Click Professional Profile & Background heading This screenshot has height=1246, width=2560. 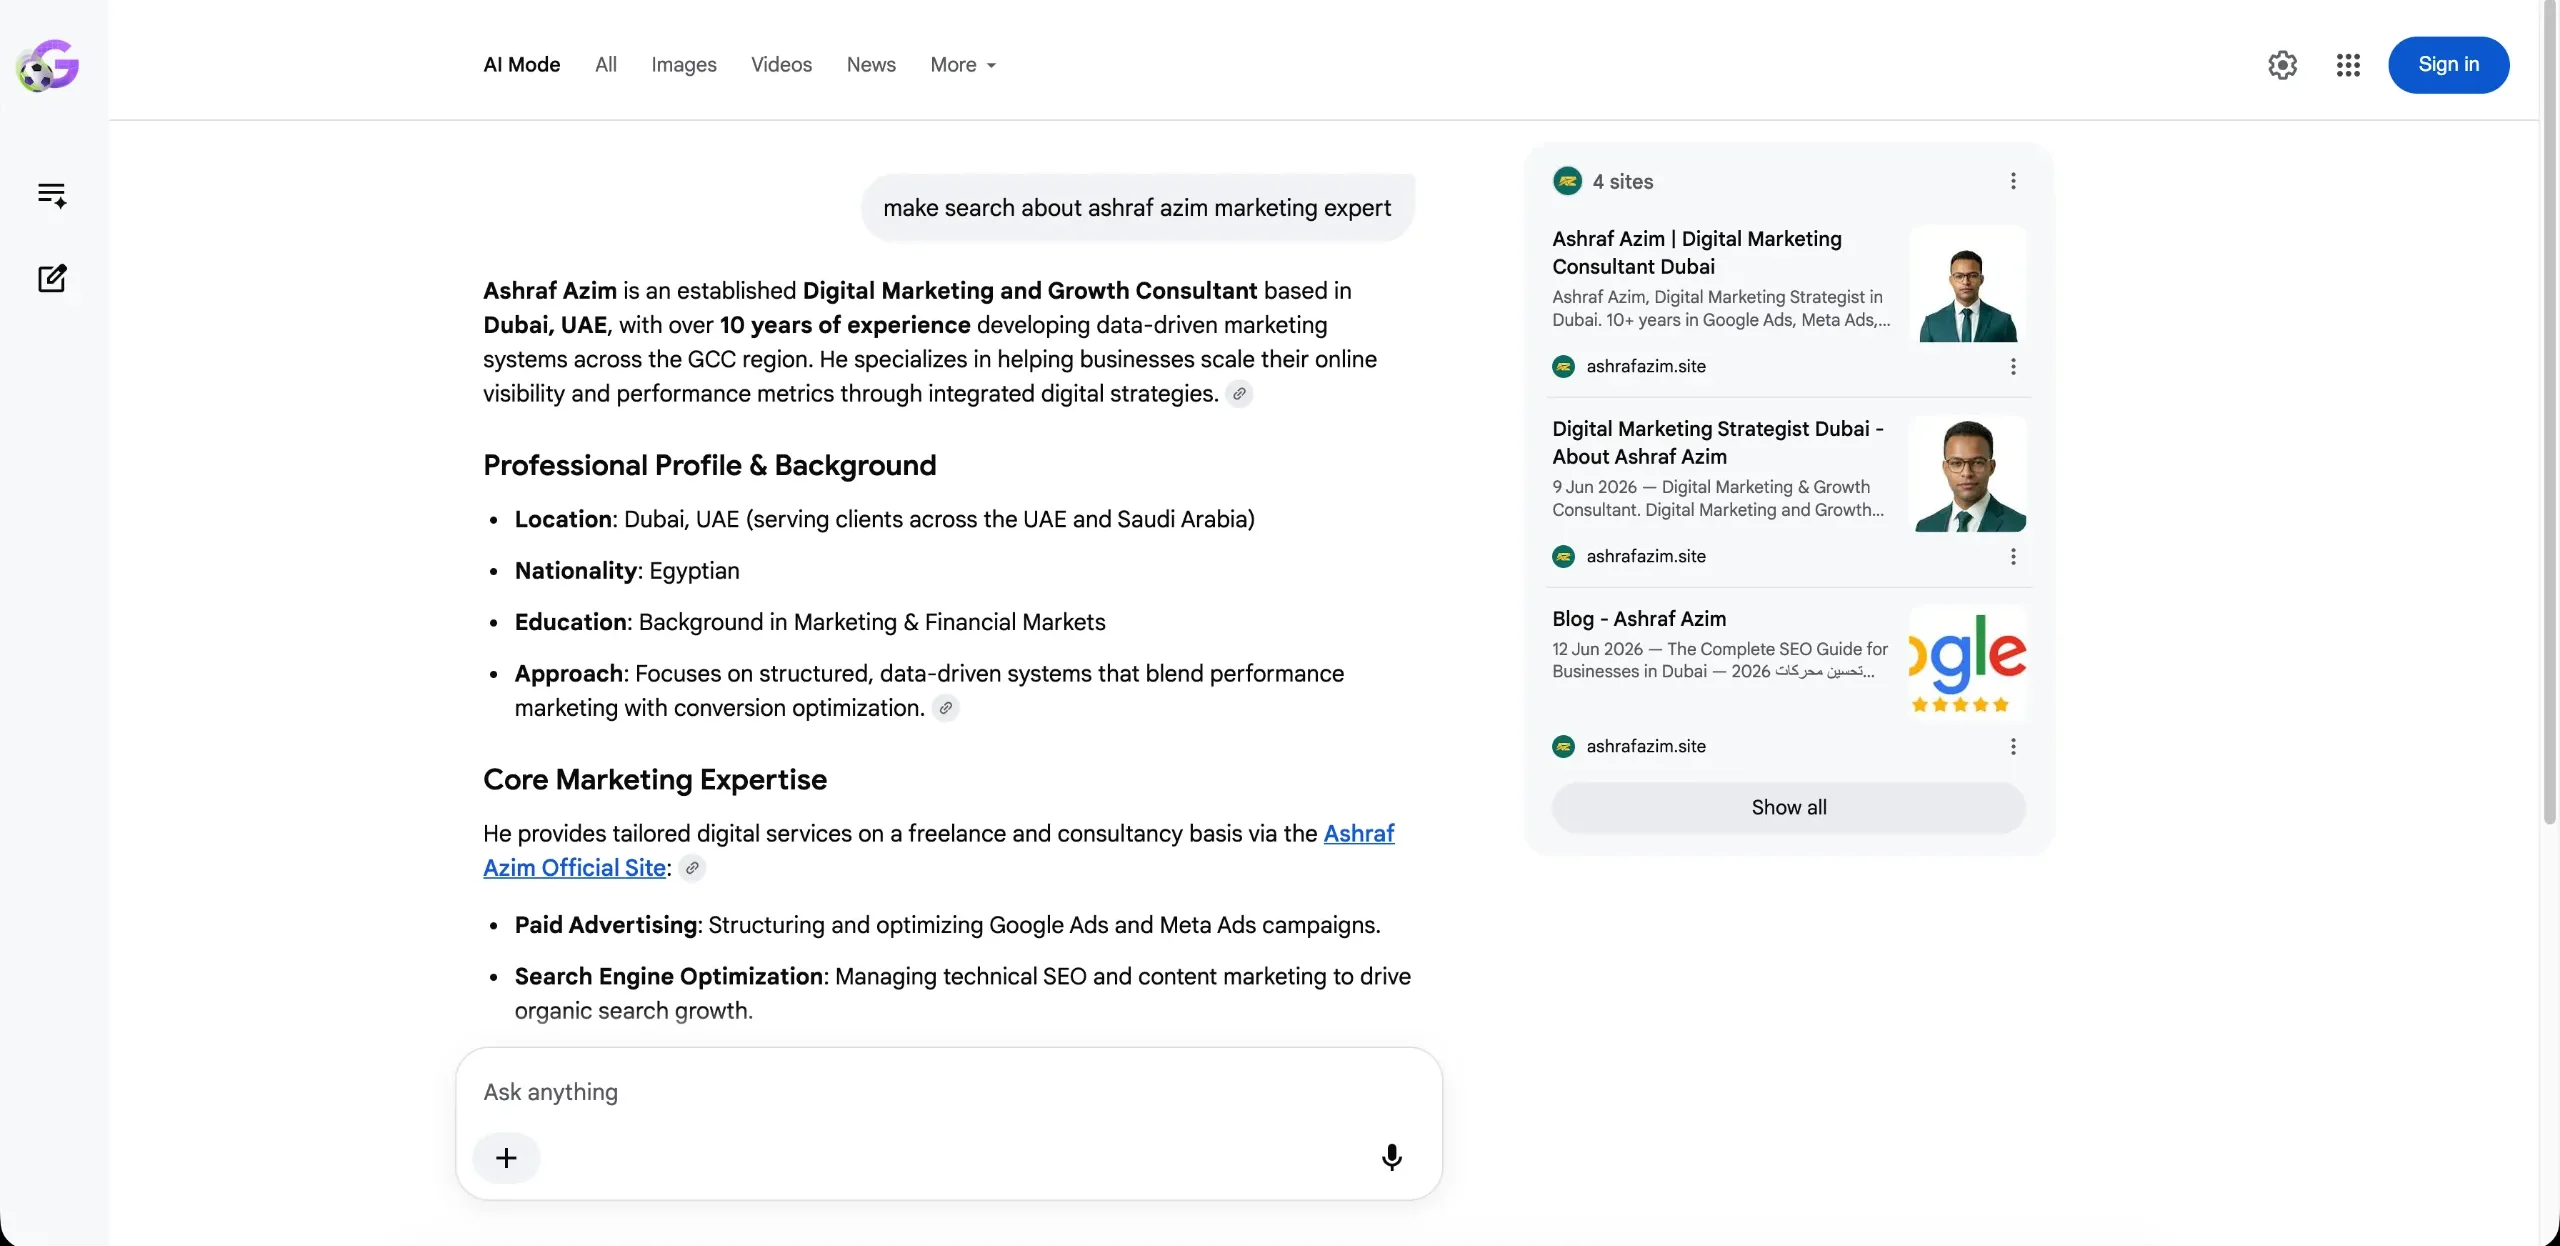pyautogui.click(x=710, y=465)
